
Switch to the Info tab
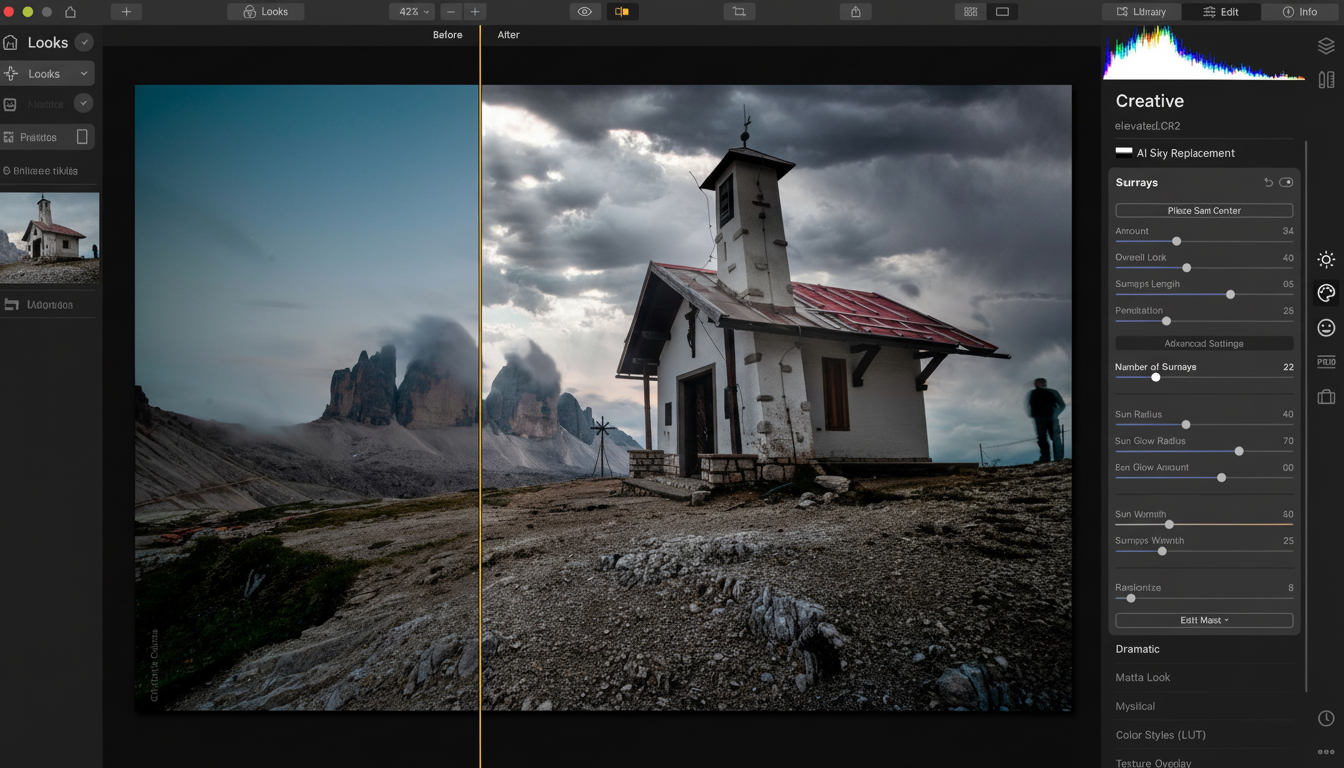pyautogui.click(x=1301, y=11)
